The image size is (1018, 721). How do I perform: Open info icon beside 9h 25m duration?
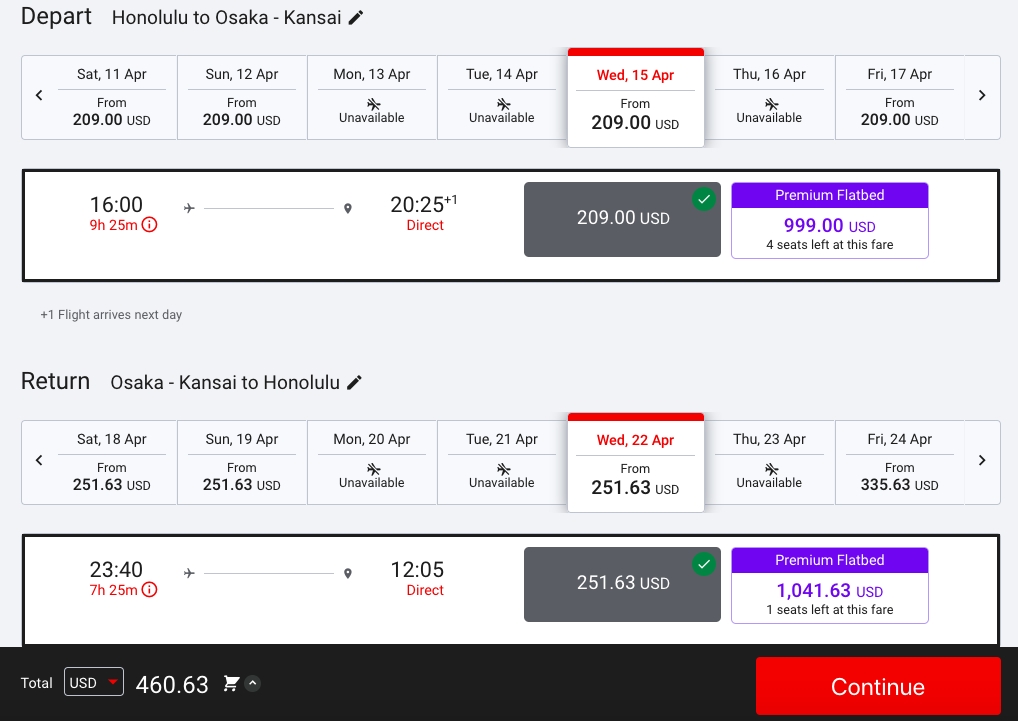[x=149, y=225]
